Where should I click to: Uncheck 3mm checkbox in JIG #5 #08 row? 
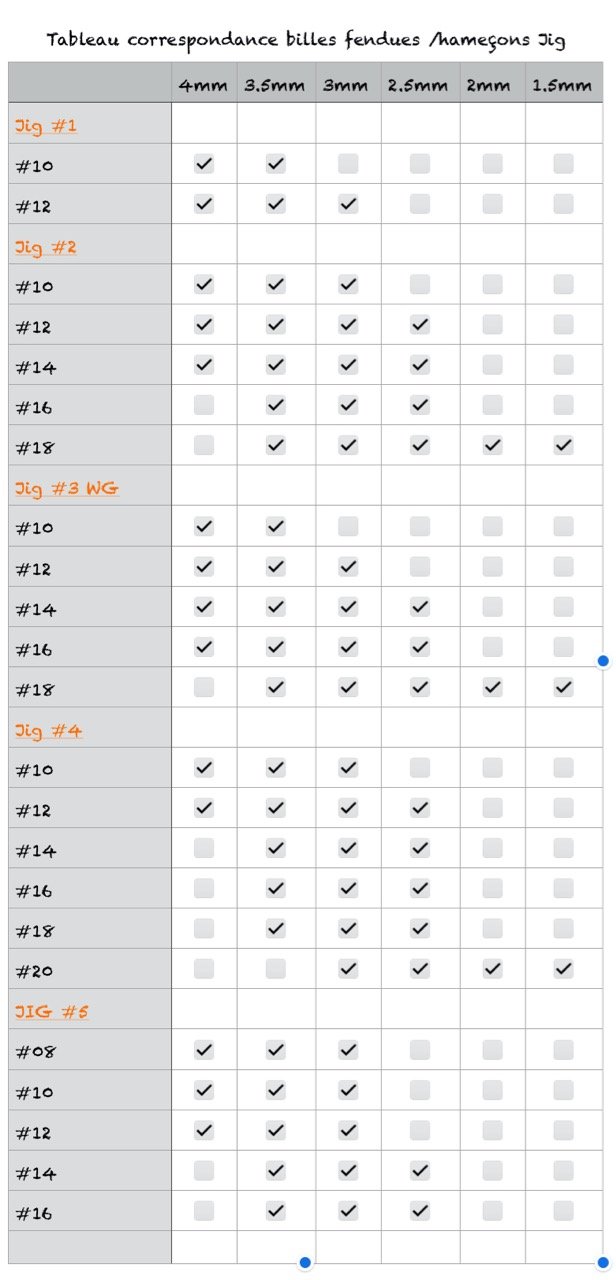click(348, 1050)
